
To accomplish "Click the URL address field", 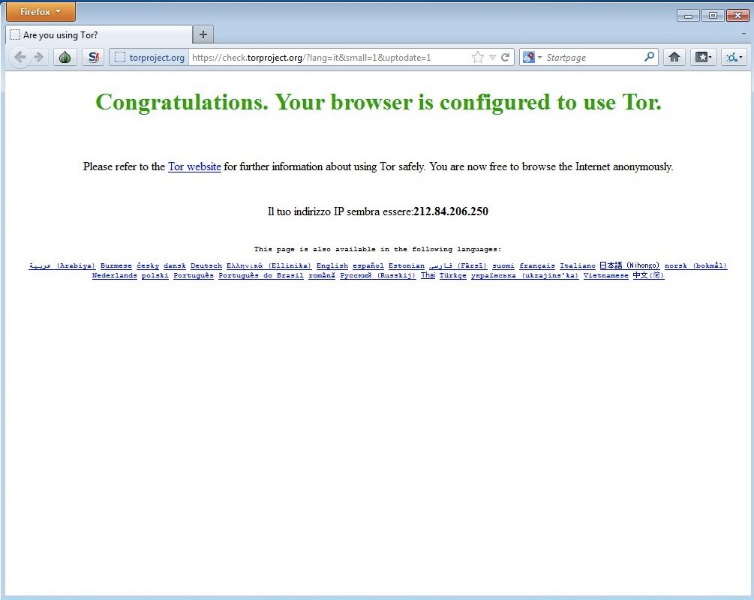I will click(329, 58).
